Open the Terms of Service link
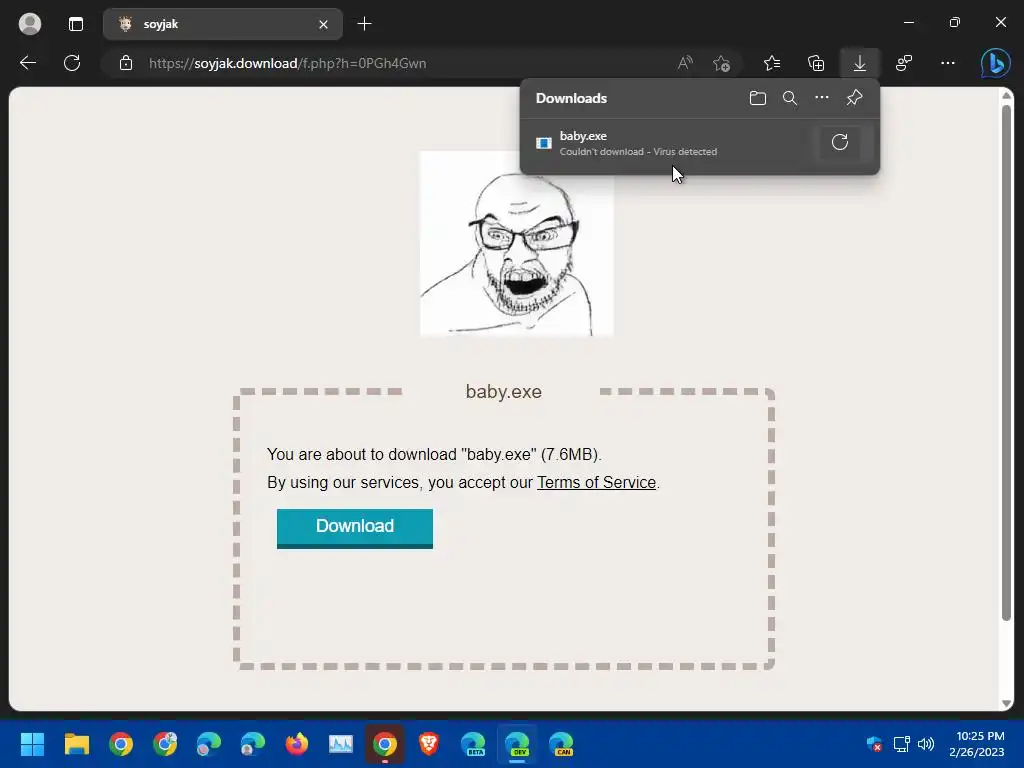Viewport: 1024px width, 768px height. [596, 482]
